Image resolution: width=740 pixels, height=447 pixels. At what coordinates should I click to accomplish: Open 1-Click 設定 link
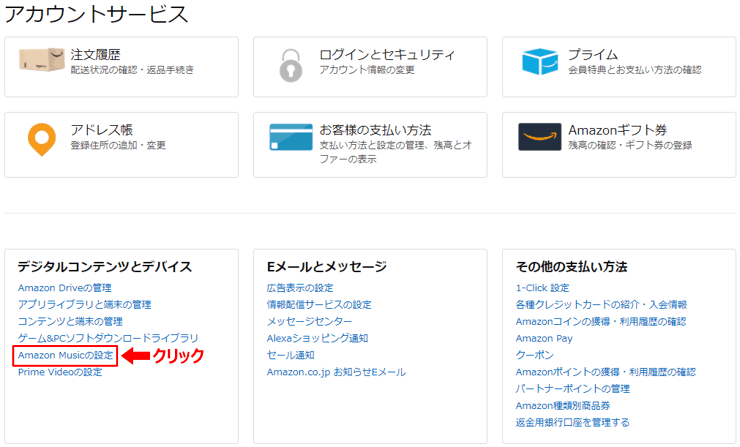click(543, 288)
